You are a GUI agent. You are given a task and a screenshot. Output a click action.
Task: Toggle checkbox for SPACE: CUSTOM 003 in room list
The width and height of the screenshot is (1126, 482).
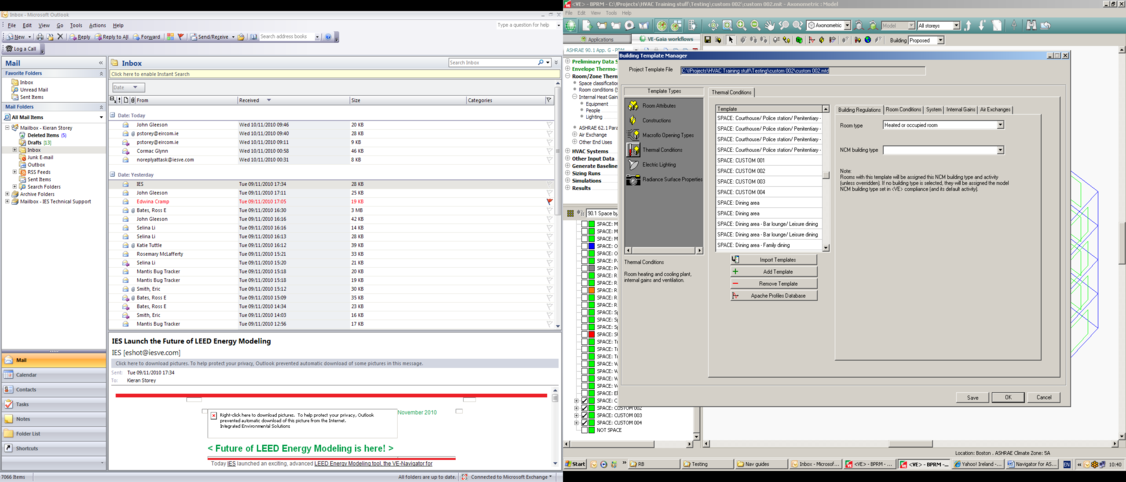585,415
